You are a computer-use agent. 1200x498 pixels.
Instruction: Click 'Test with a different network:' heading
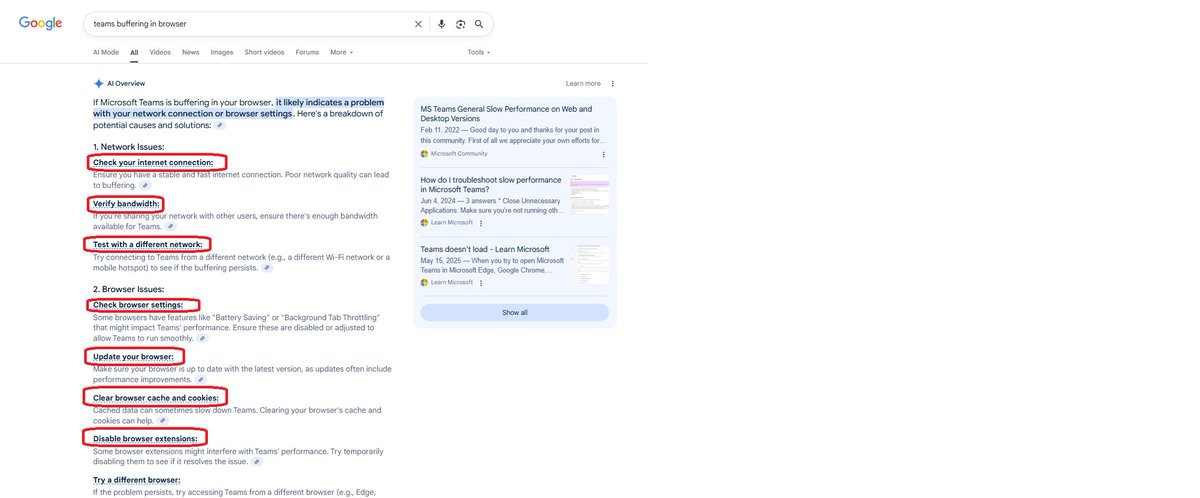click(148, 245)
